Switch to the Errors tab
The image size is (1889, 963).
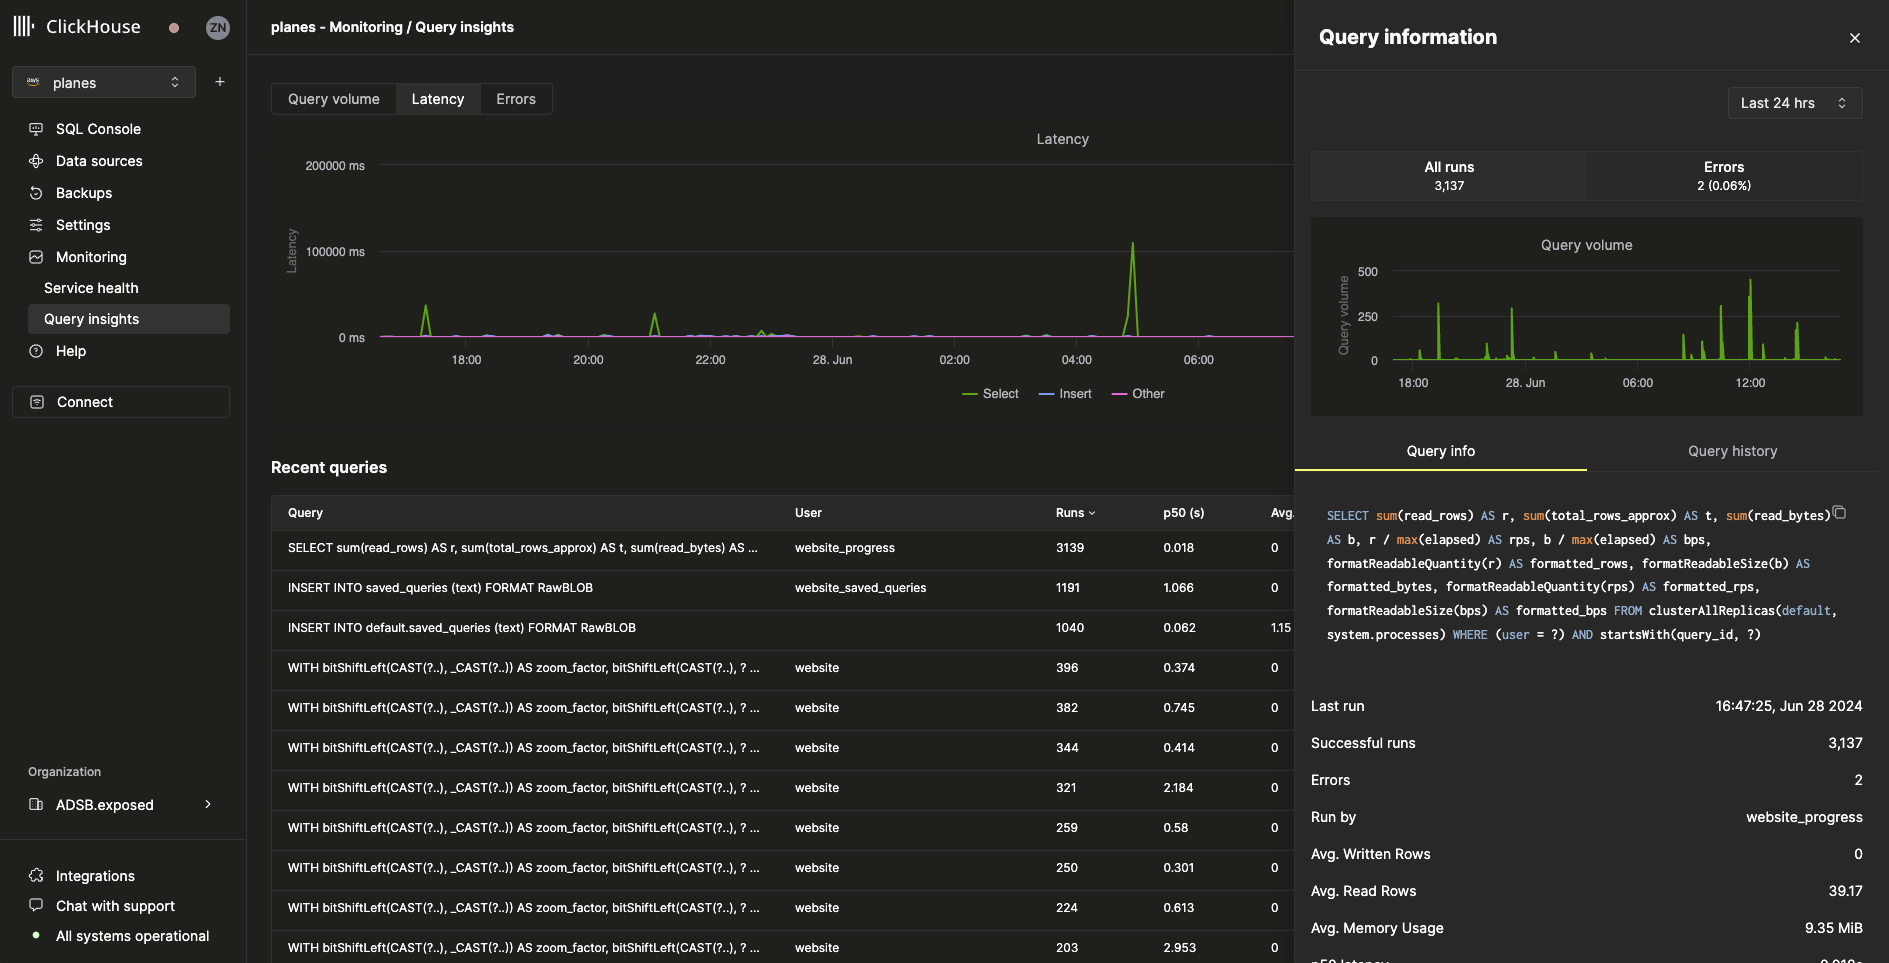pos(516,98)
